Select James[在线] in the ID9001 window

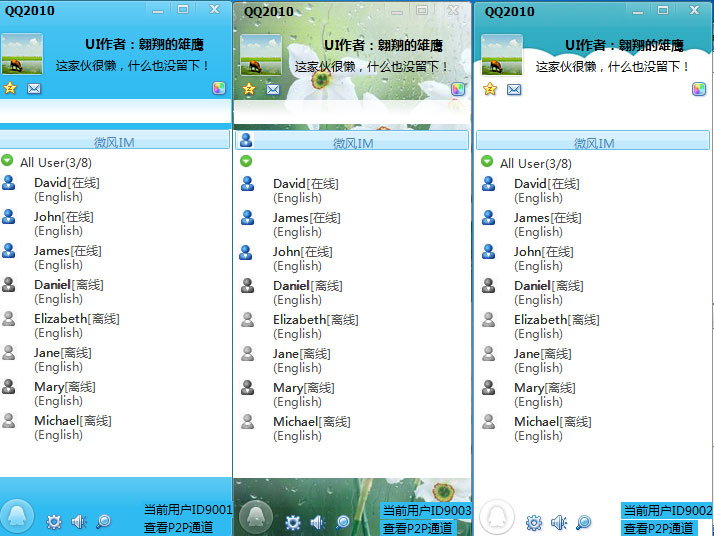tap(68, 251)
